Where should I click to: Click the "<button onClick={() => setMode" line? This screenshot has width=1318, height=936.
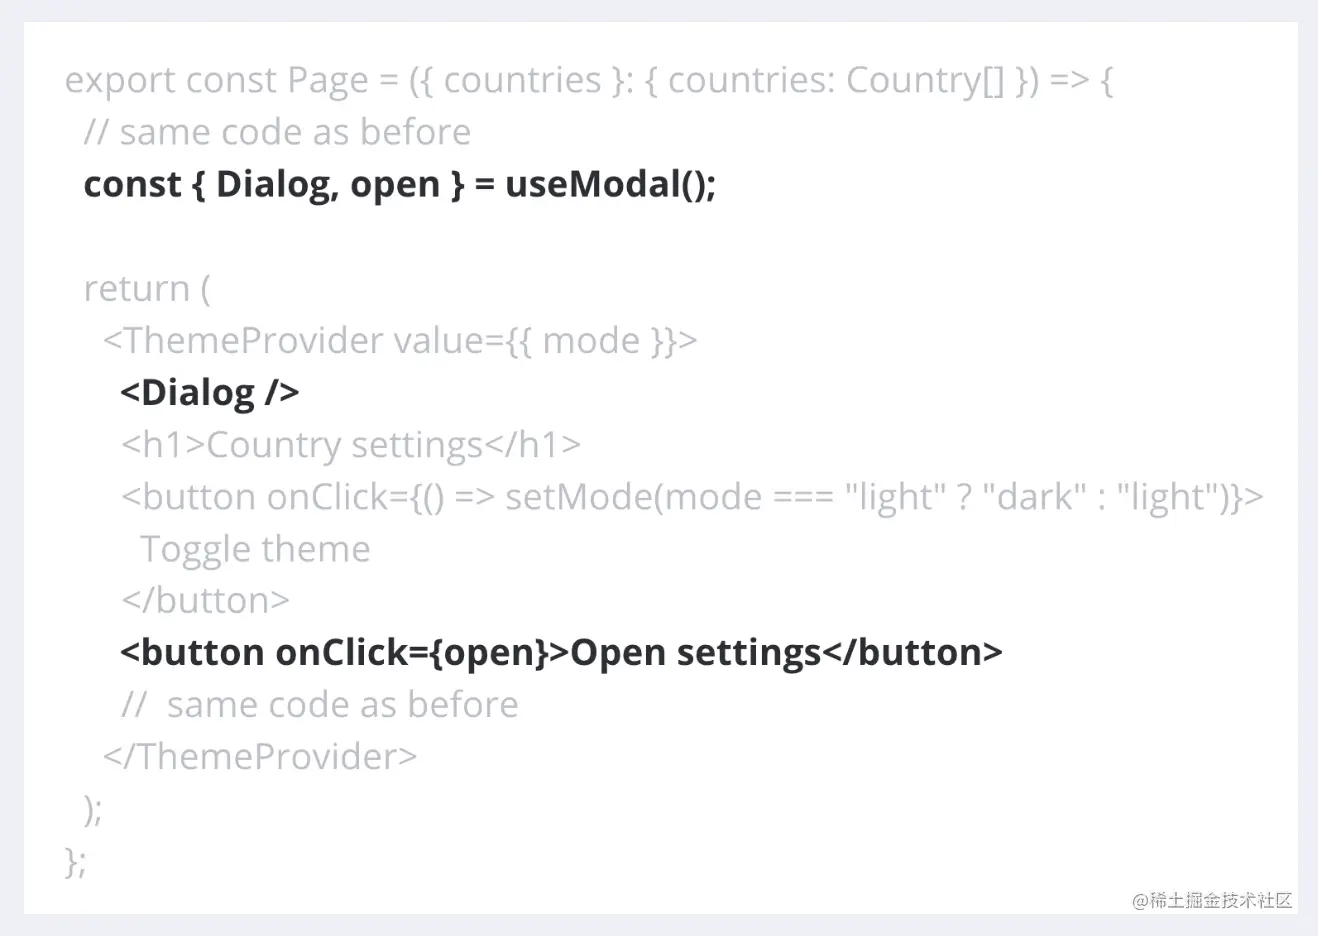click(692, 497)
